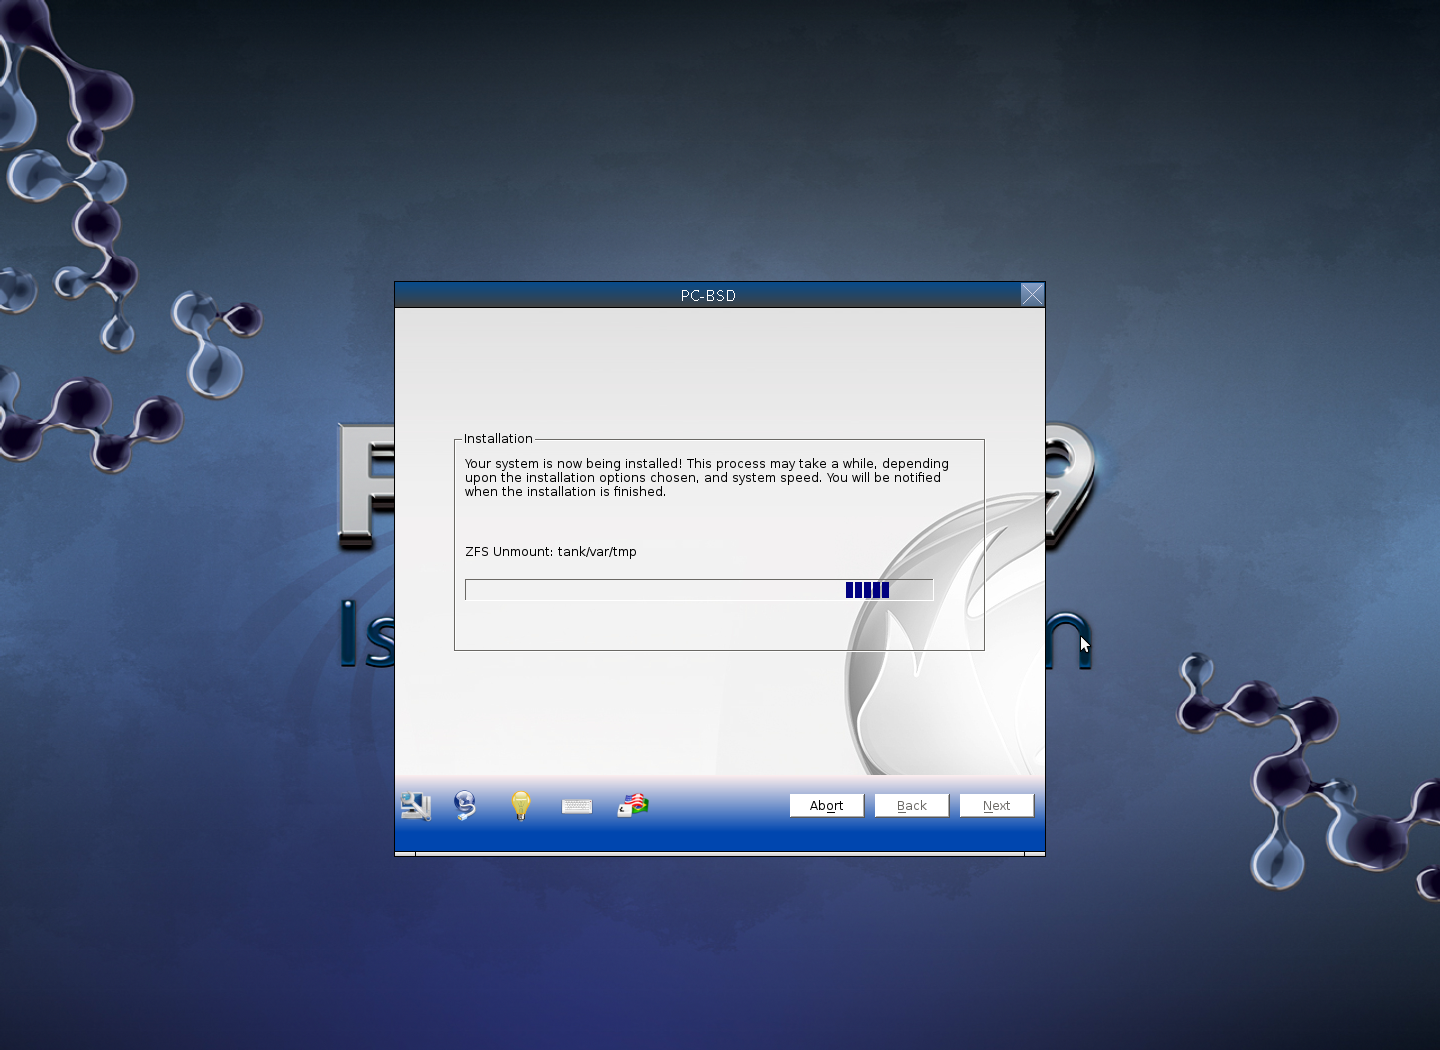Click the Back button
Screen dimensions: 1440x1050
[912, 805]
